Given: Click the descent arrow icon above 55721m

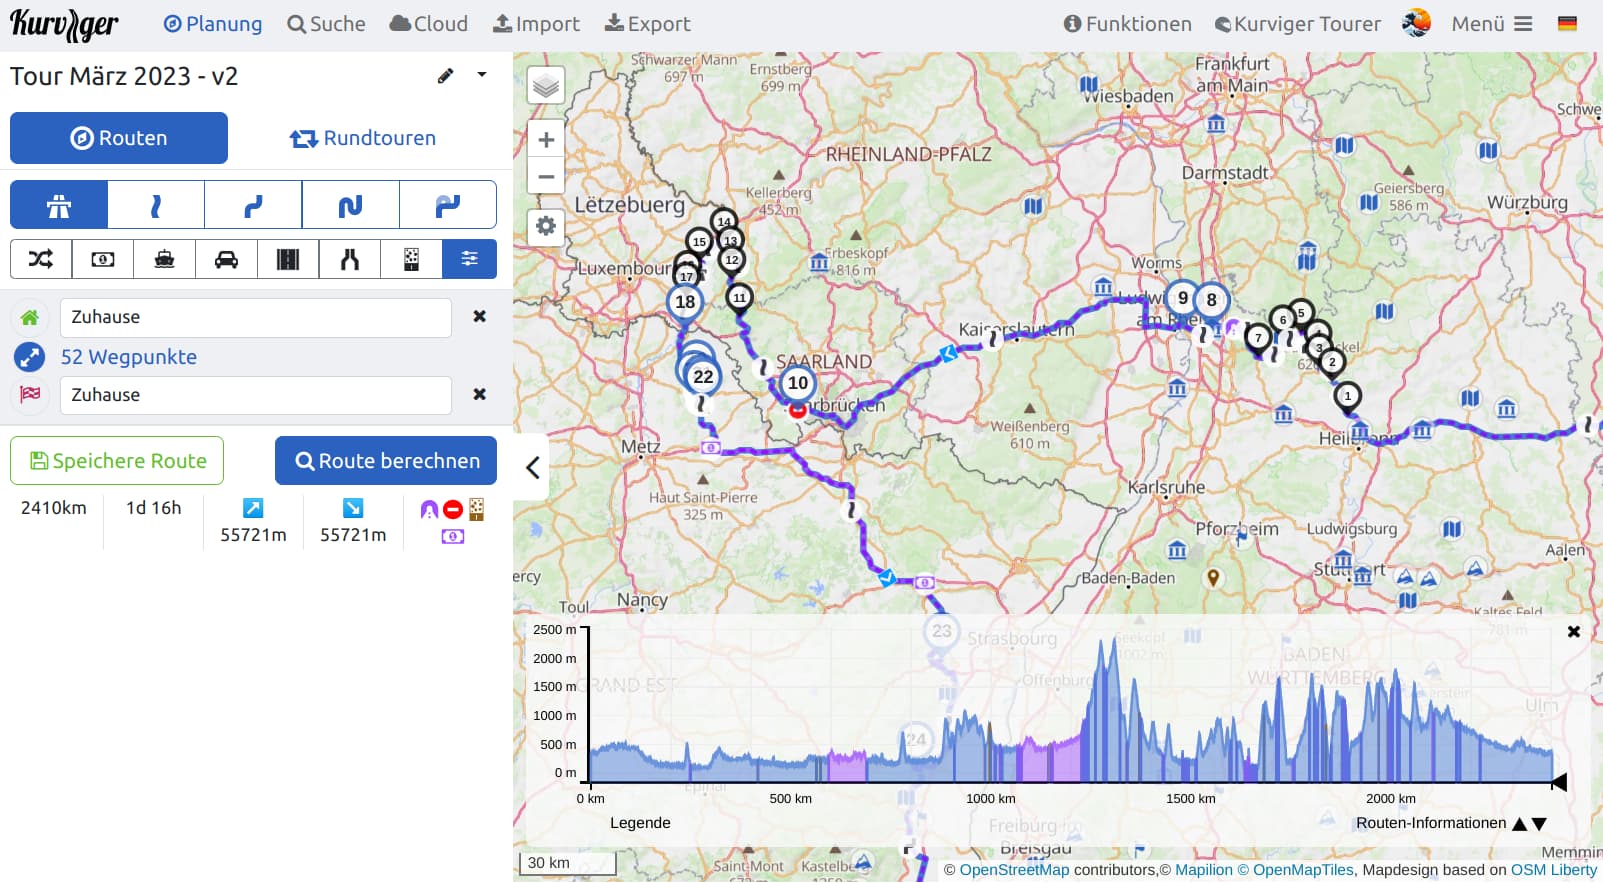Looking at the screenshot, I should tap(353, 508).
